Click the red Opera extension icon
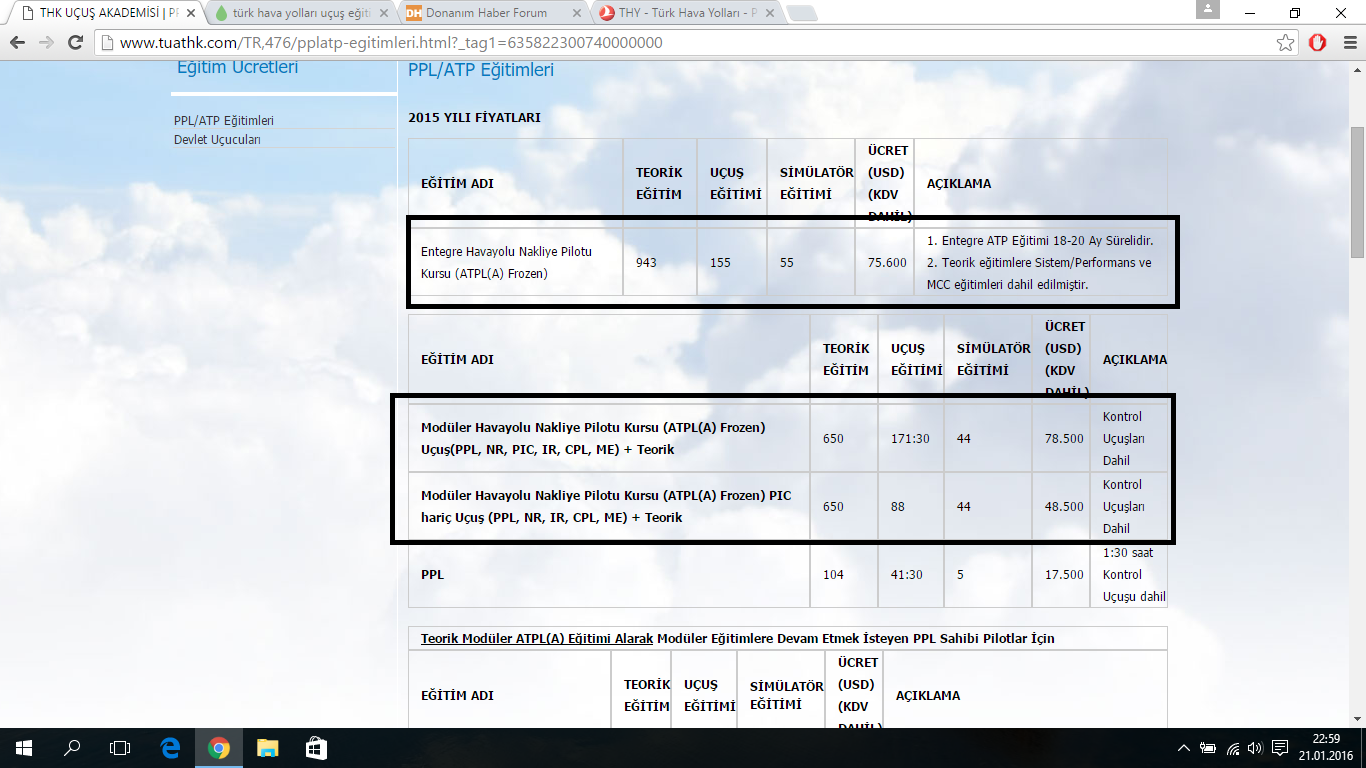The width and height of the screenshot is (1366, 768). [1317, 43]
